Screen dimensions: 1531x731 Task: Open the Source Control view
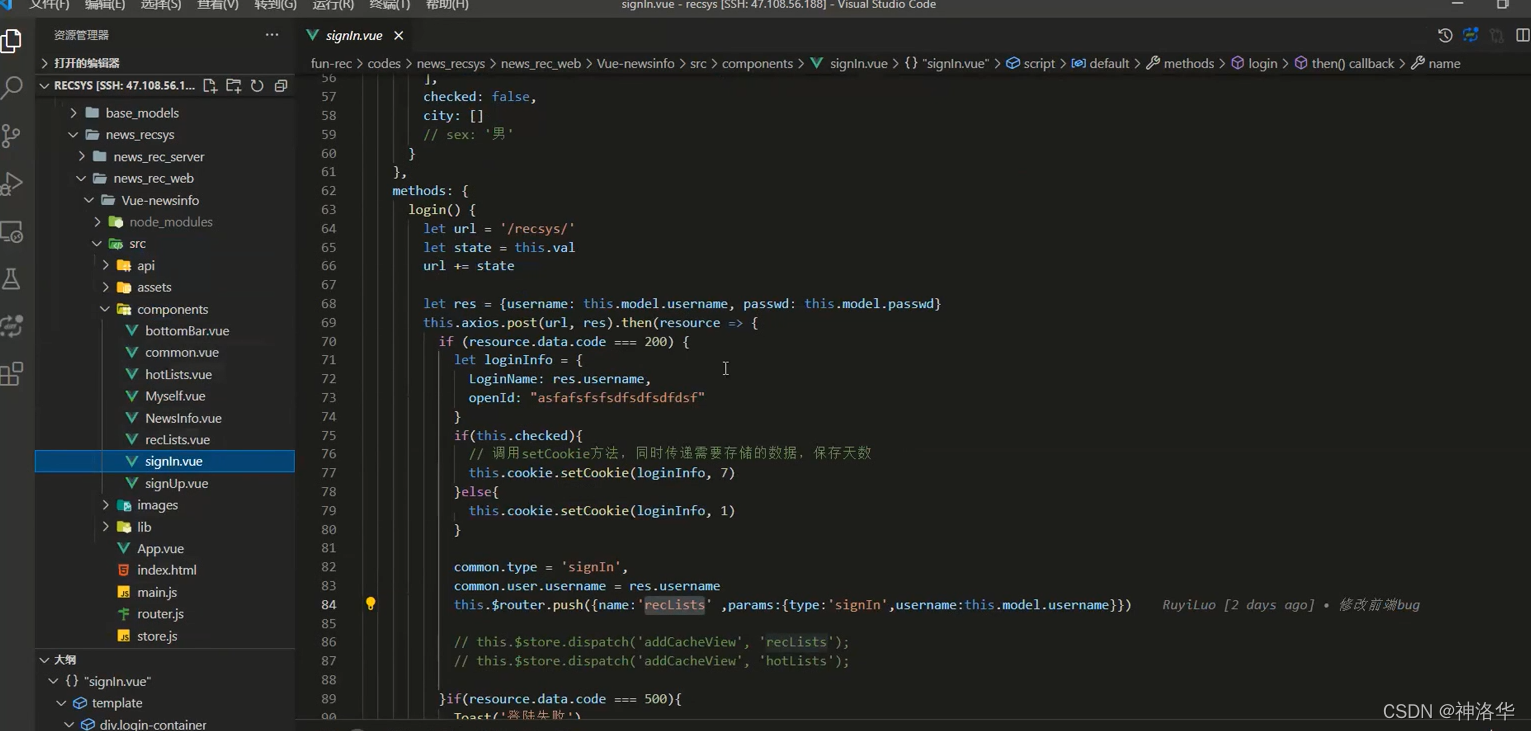point(12,136)
